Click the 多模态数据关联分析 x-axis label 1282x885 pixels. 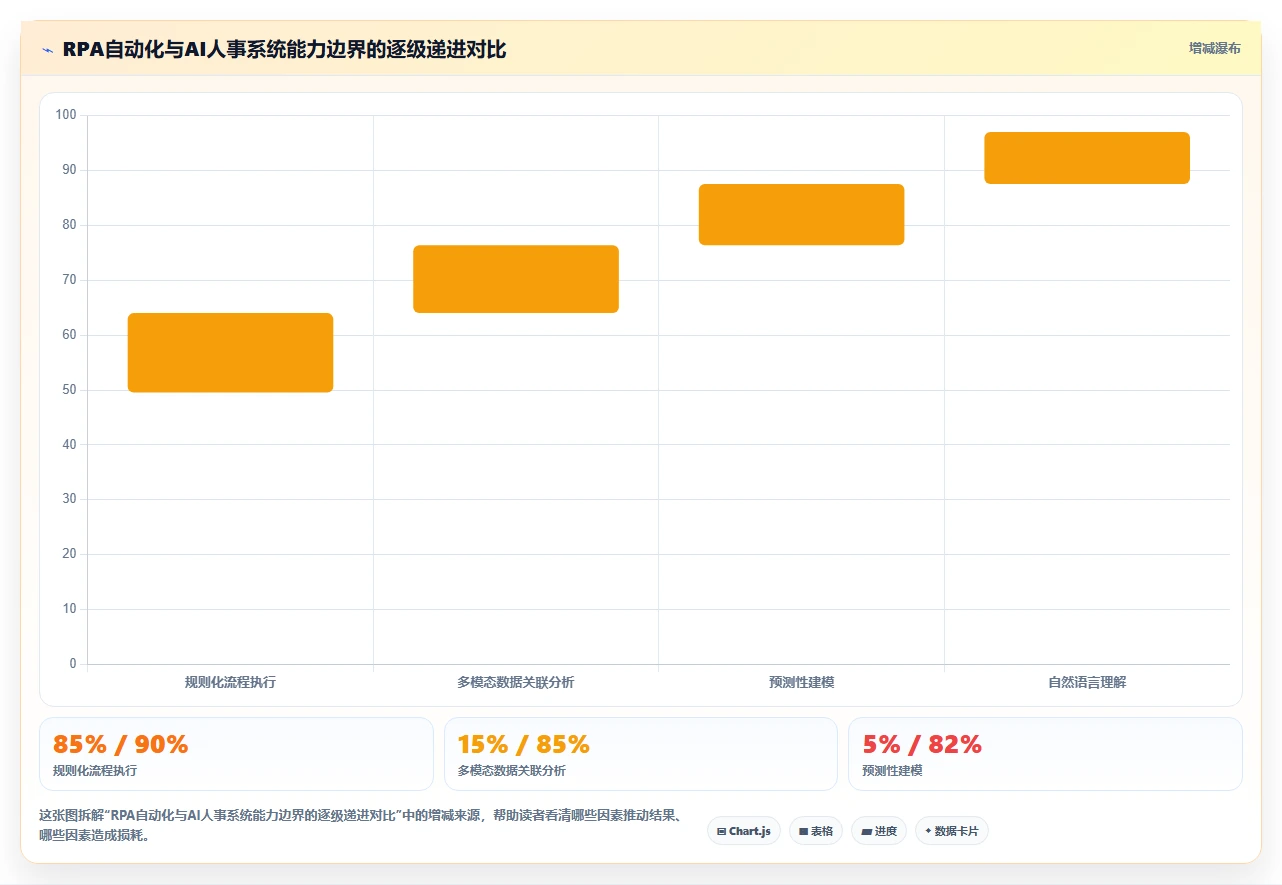[x=516, y=682]
